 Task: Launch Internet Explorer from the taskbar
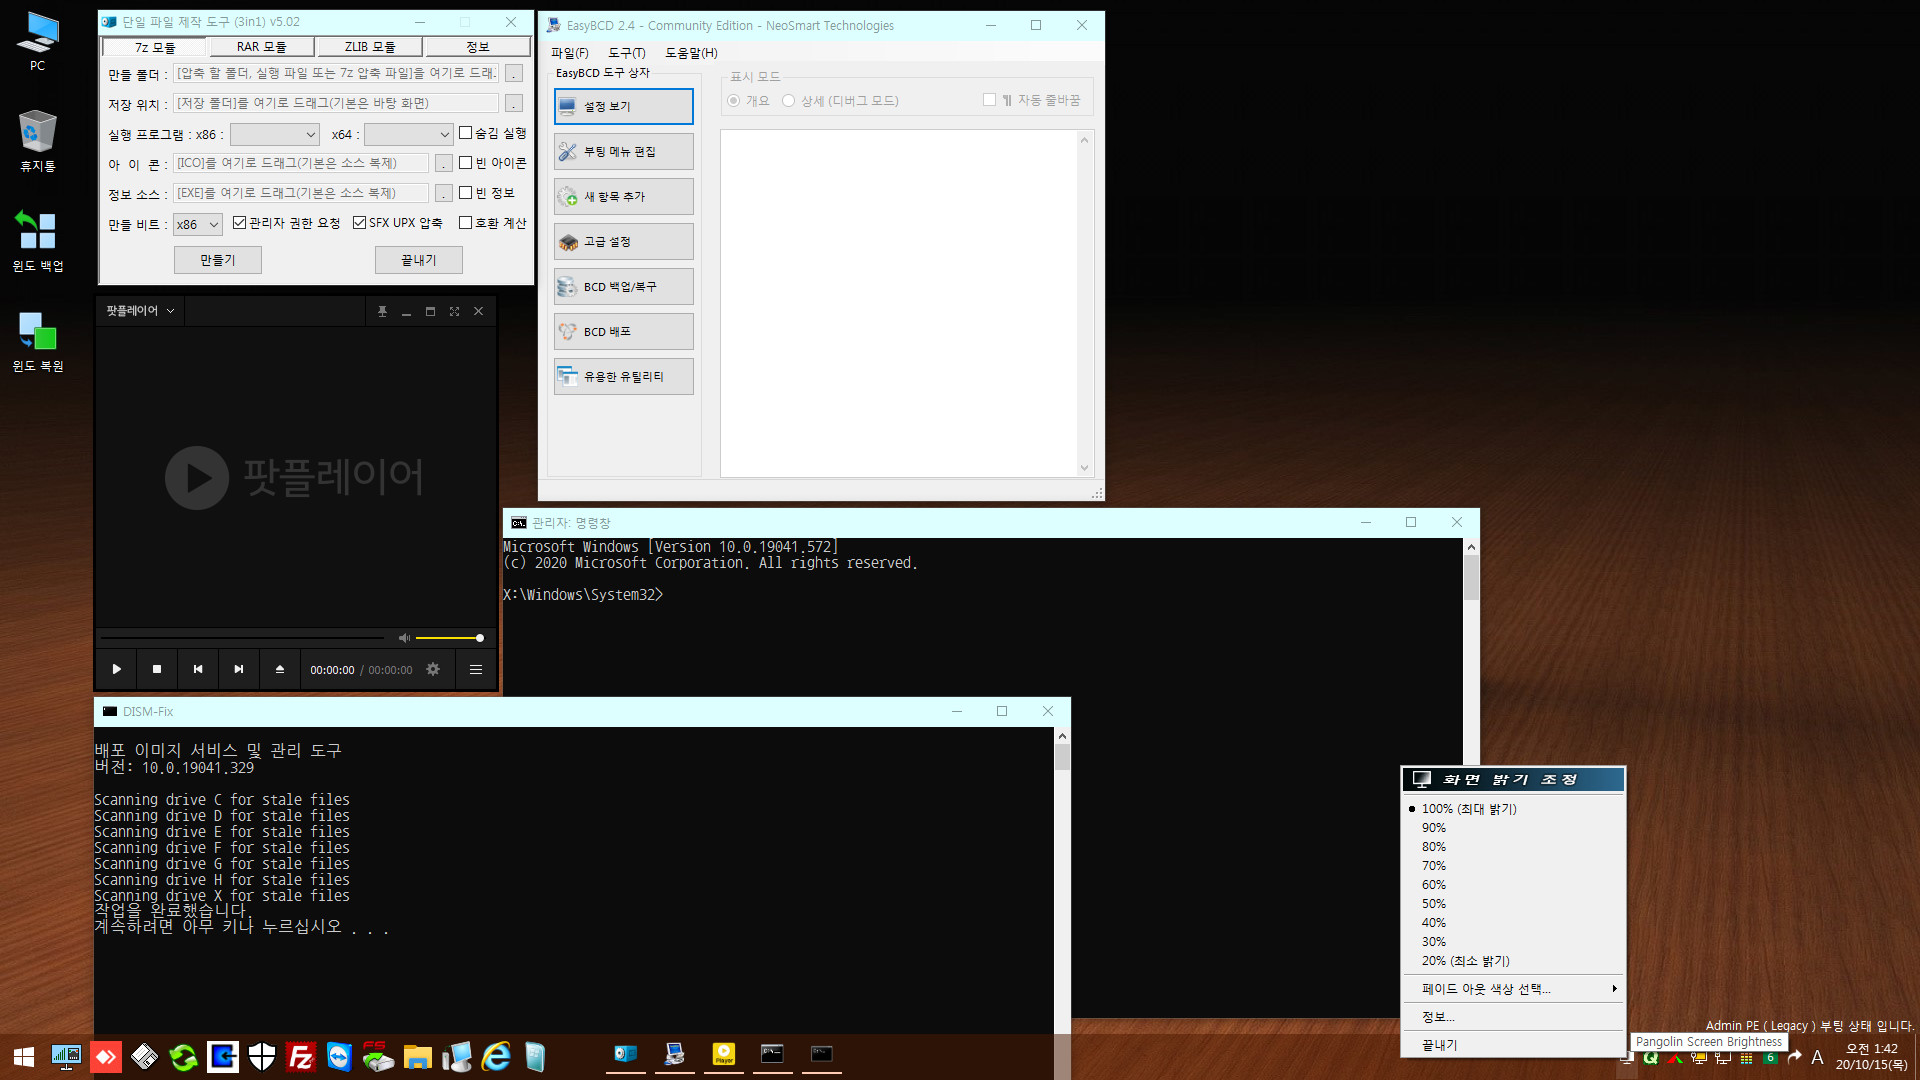(496, 1056)
